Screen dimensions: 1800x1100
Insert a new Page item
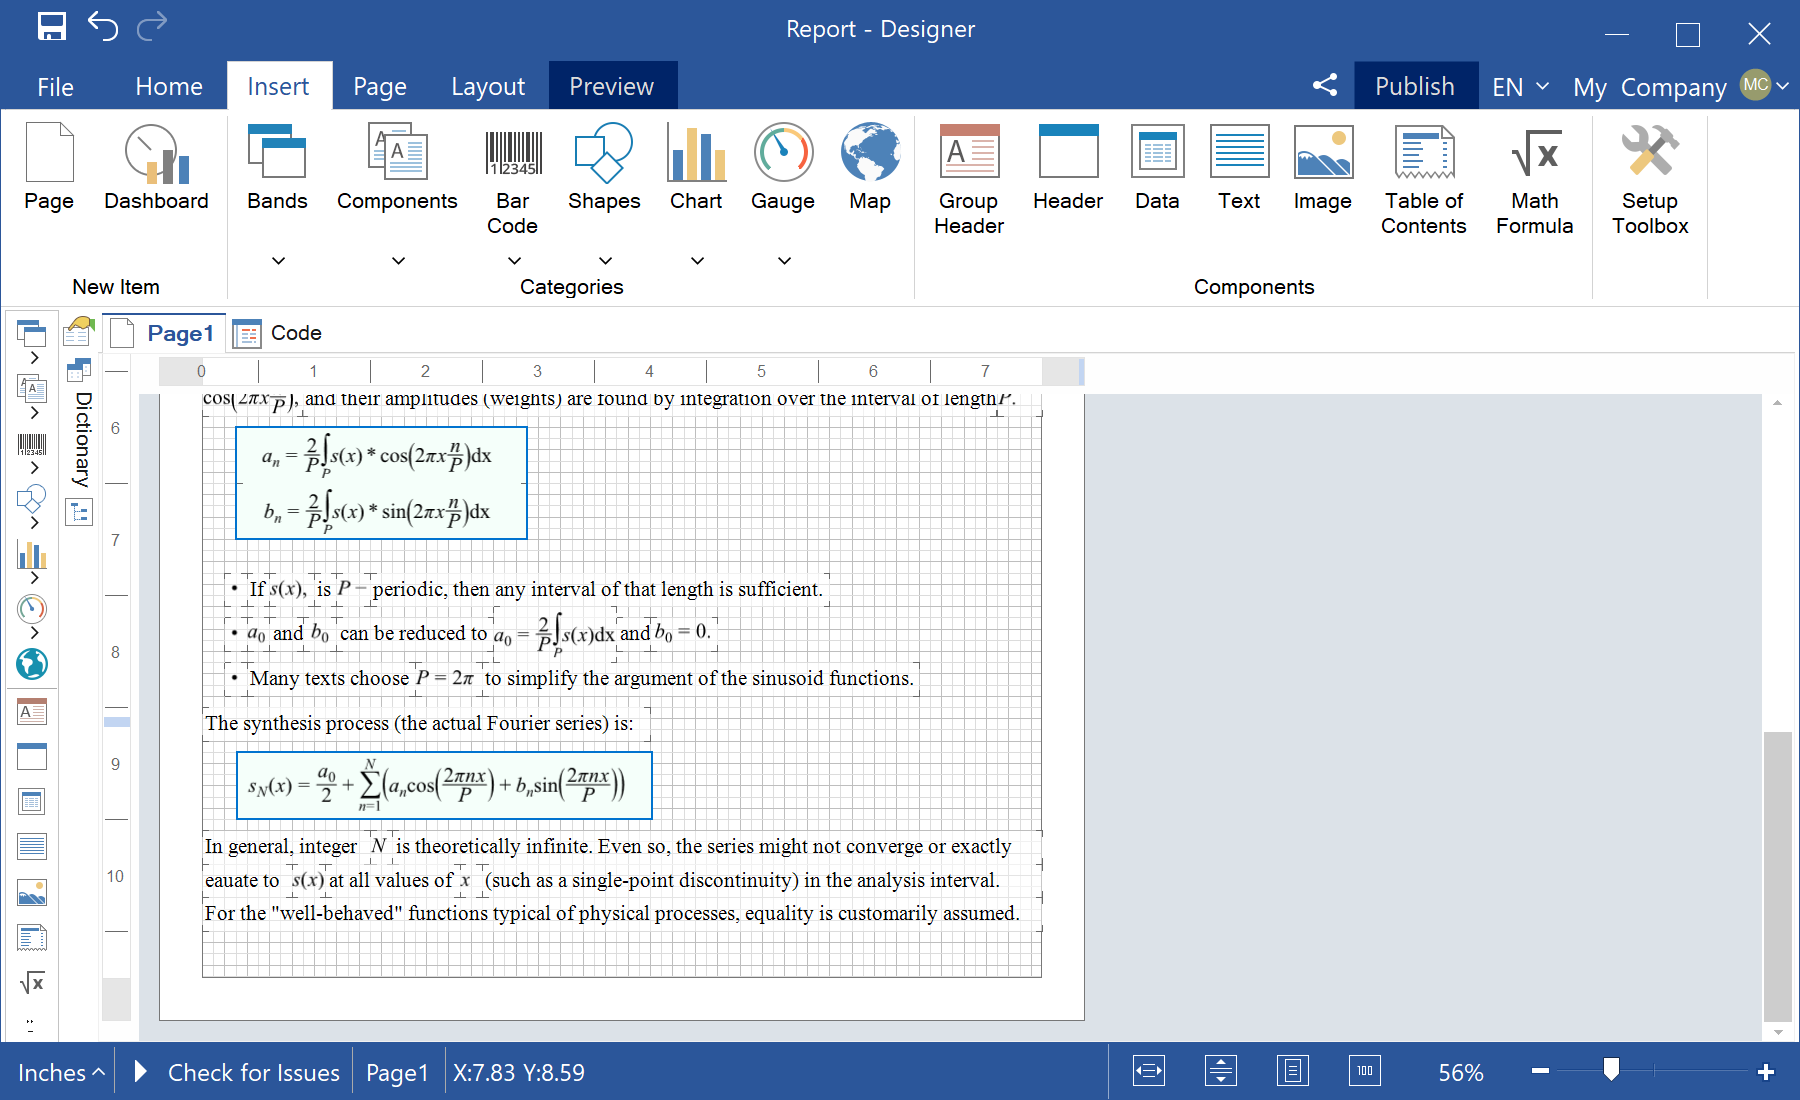tap(49, 167)
